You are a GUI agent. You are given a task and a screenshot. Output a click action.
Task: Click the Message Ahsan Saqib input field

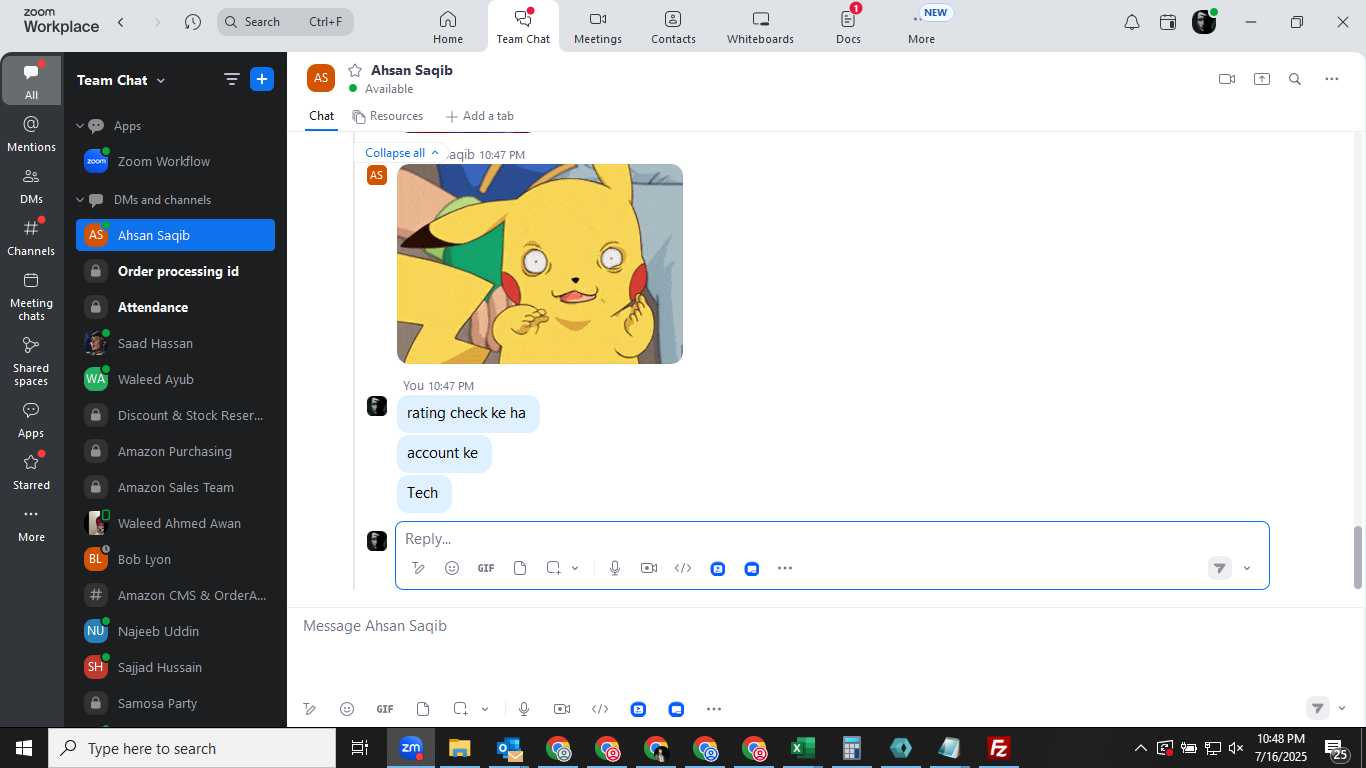(826, 626)
